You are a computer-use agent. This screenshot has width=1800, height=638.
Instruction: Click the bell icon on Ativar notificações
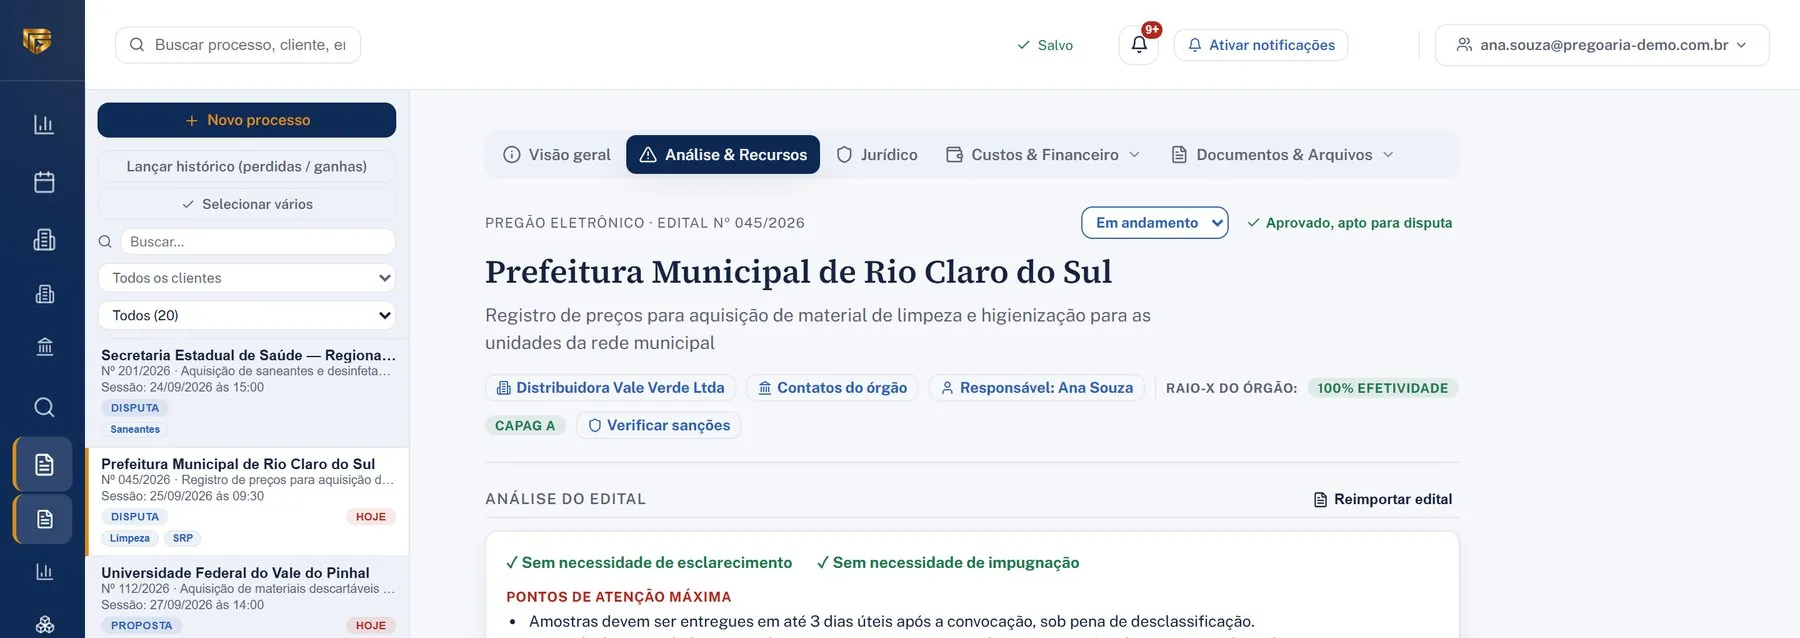pyautogui.click(x=1194, y=45)
